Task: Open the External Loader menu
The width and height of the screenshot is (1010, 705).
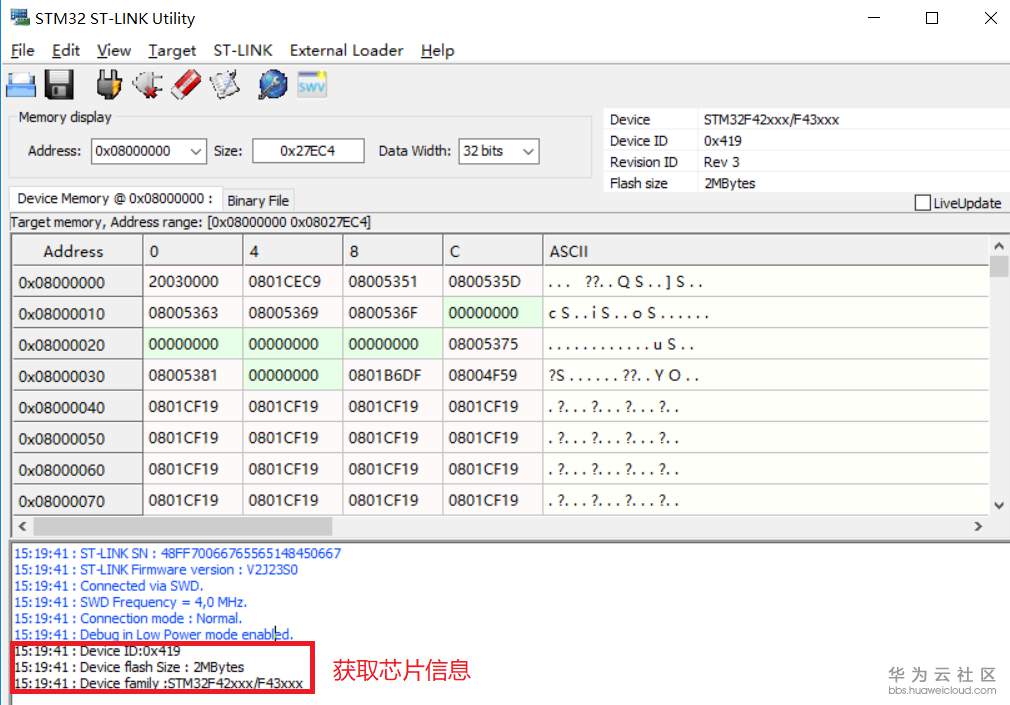Action: pyautogui.click(x=347, y=50)
